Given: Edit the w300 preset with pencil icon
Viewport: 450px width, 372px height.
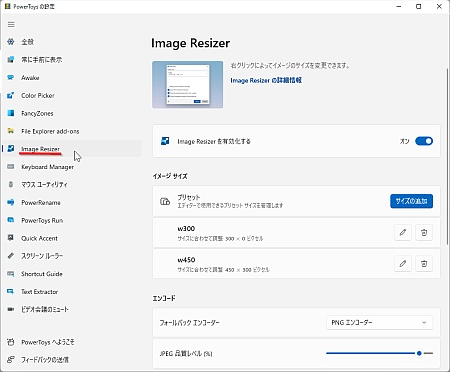Looking at the screenshot, I should point(403,232).
